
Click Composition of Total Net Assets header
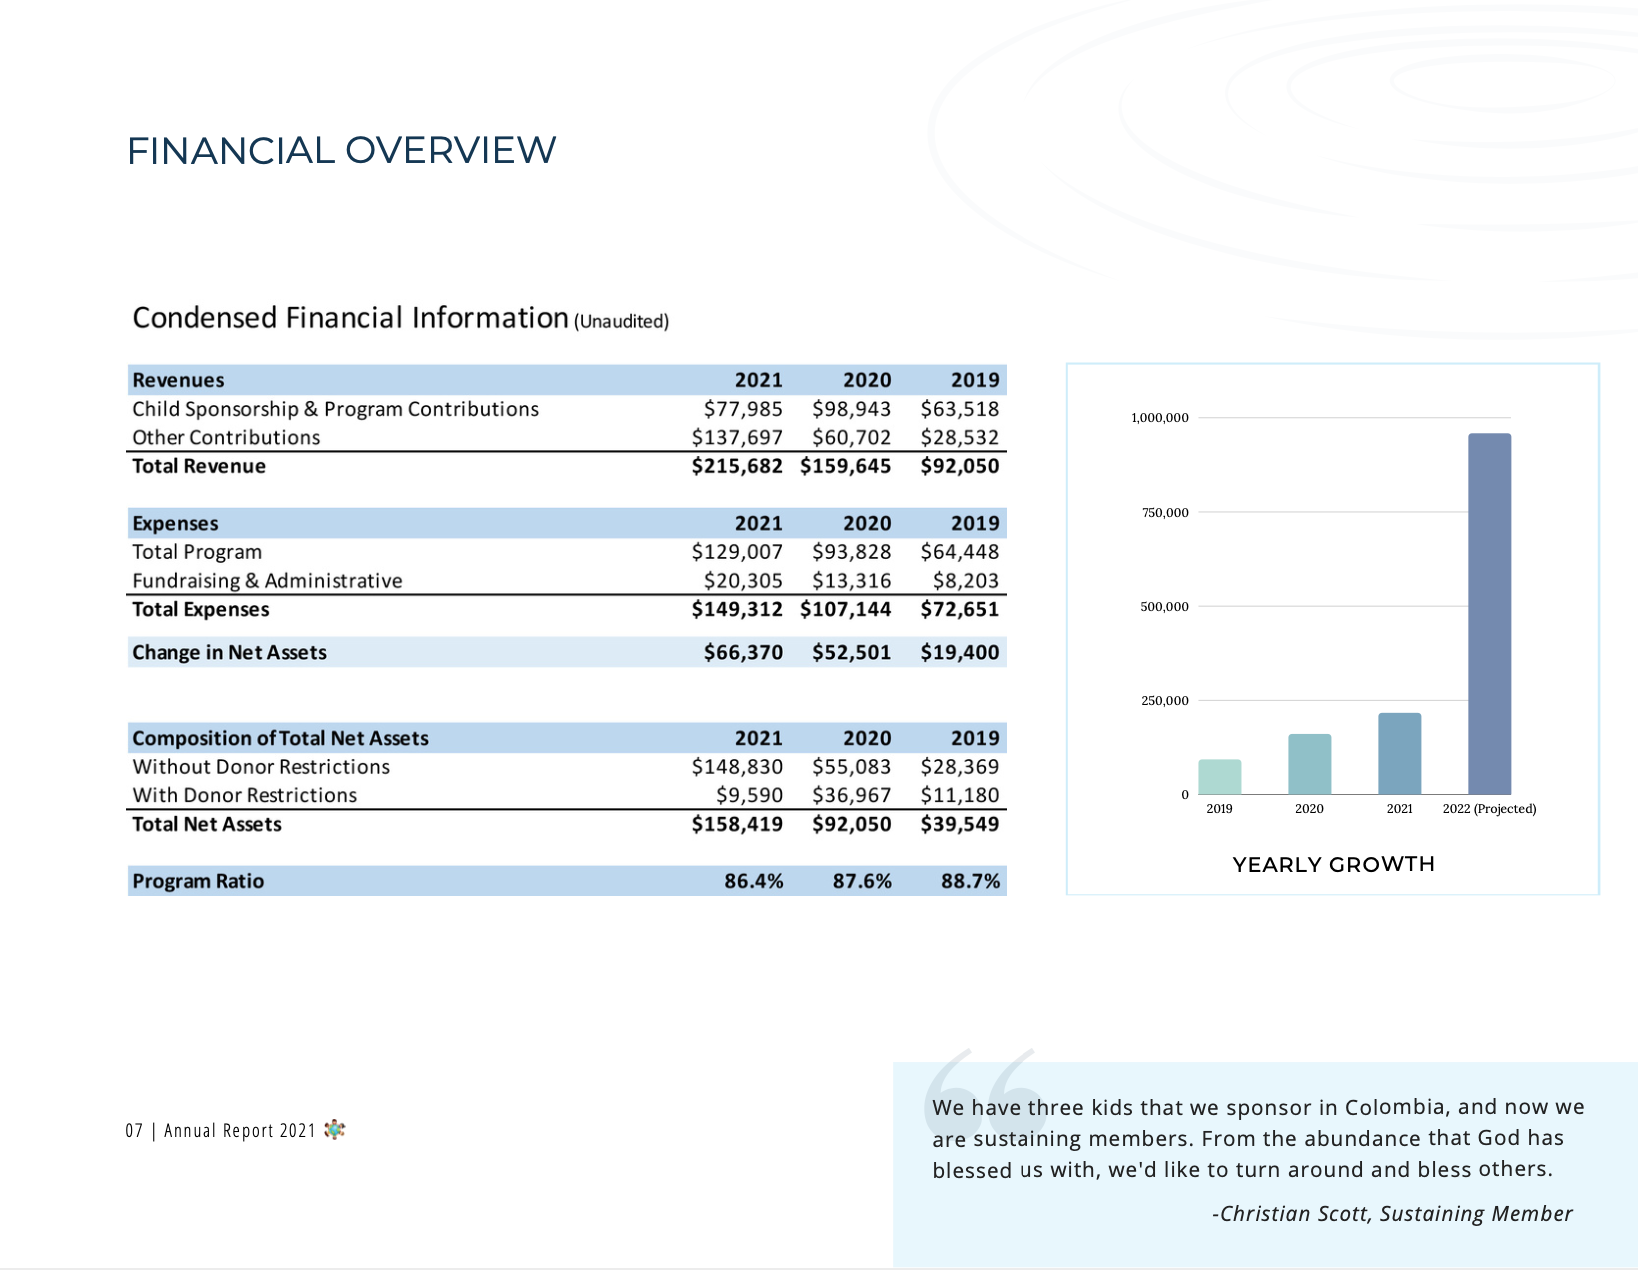pyautogui.click(x=280, y=738)
